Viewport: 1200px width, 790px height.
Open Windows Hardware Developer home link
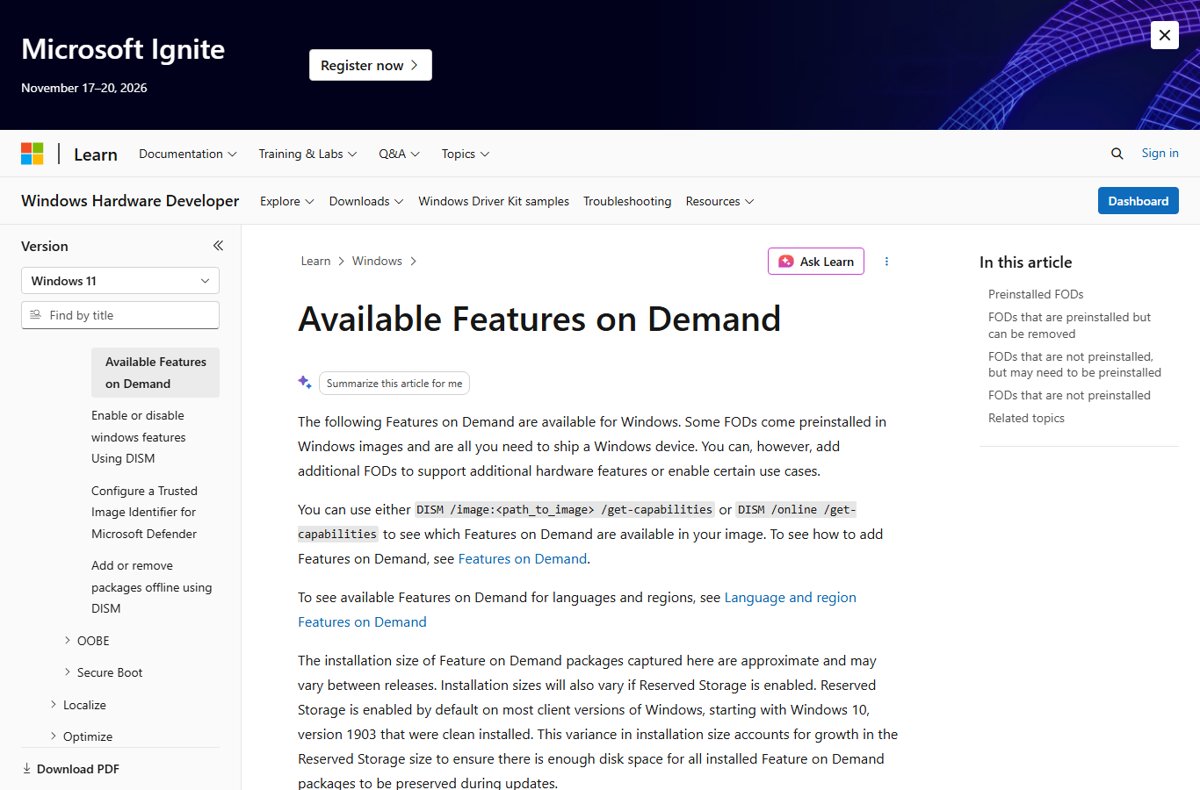pos(130,201)
